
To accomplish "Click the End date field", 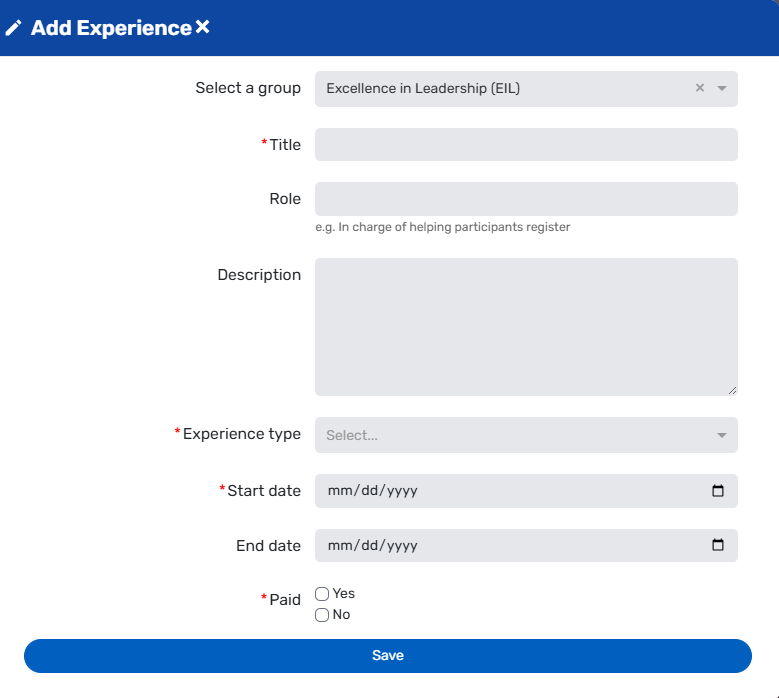I will pos(526,545).
